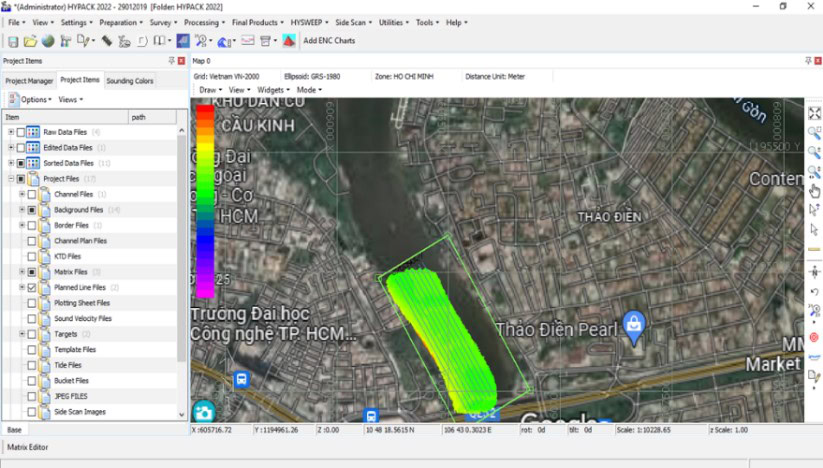Expand Raw Data Files tree node
The width and height of the screenshot is (823, 468).
(x=11, y=132)
